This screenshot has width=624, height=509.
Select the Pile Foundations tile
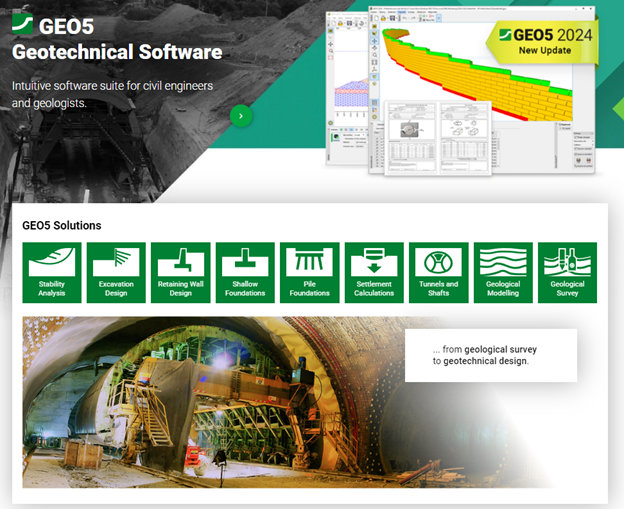[310, 273]
